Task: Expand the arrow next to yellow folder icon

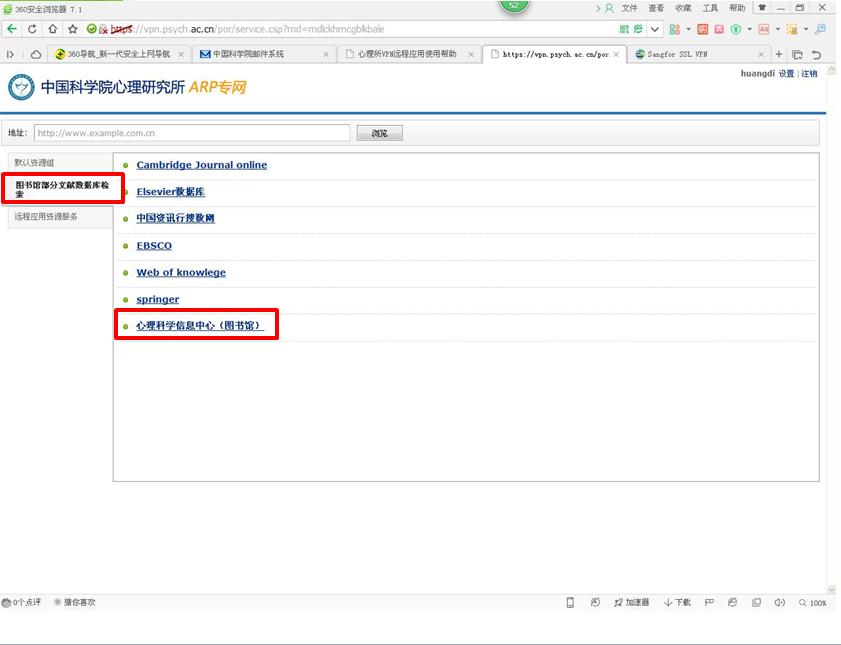Action: (806, 29)
